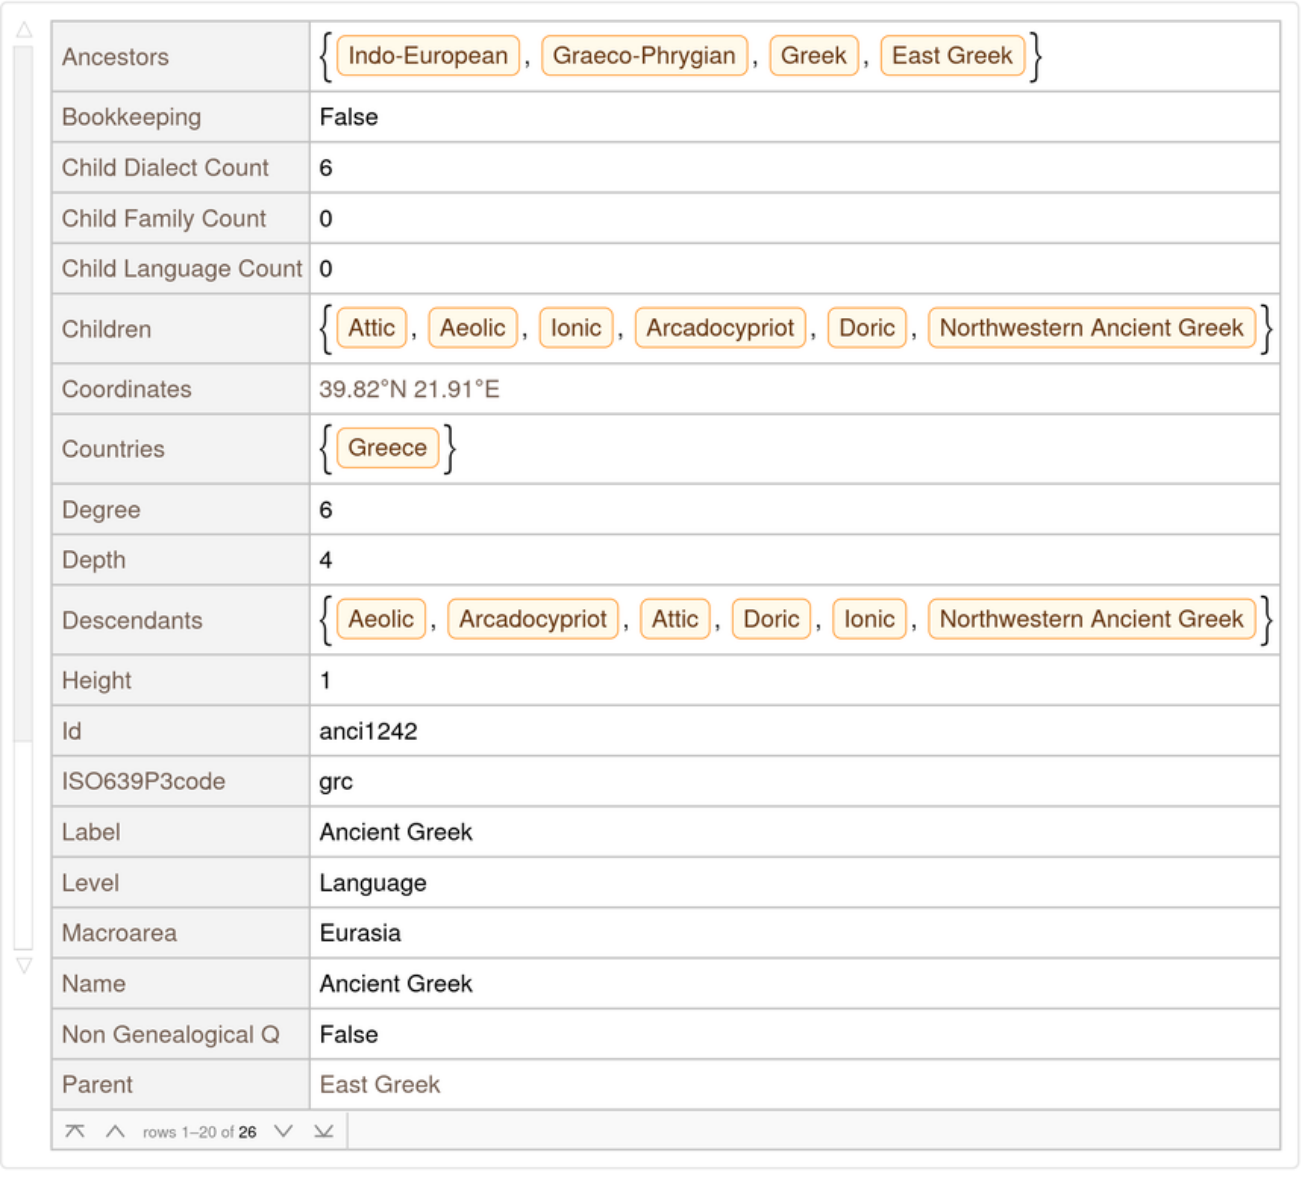Go to next page of rows
The height and width of the screenshot is (1202, 1302).
point(283,1131)
